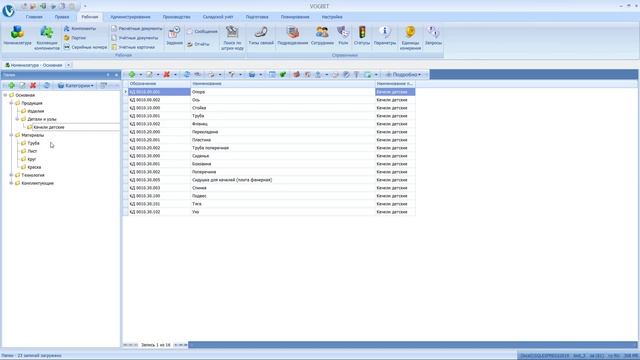Click the horizontal scrollbar under the grid
Viewport: 640px width, 360px height.
[412, 345]
